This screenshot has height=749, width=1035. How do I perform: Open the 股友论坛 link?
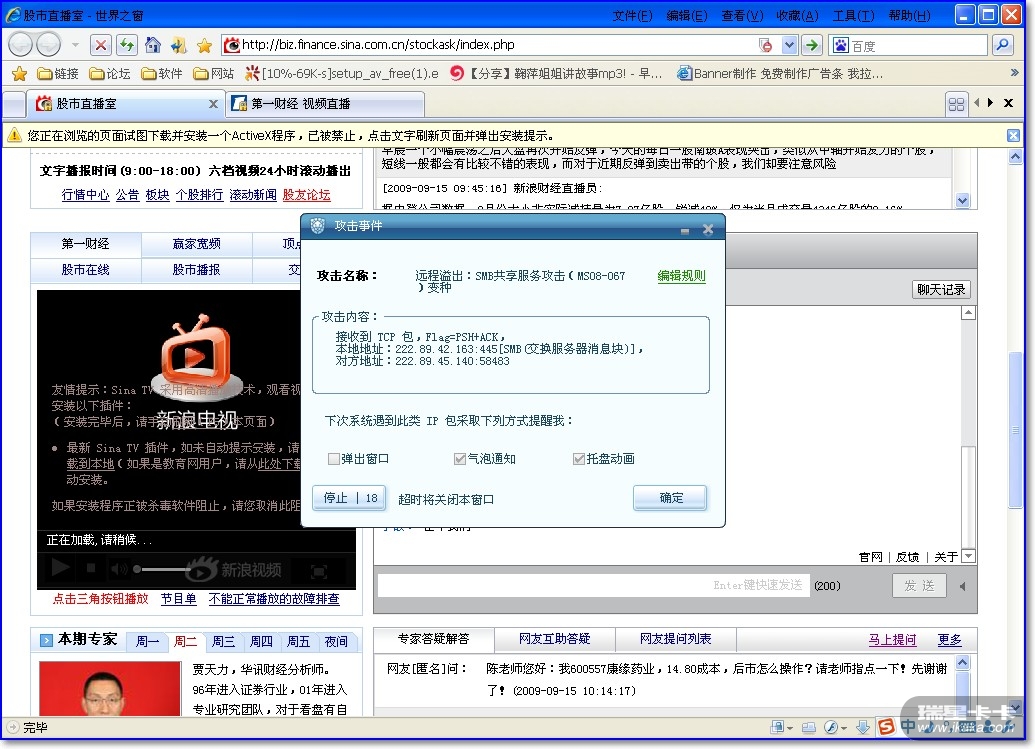tap(306, 195)
